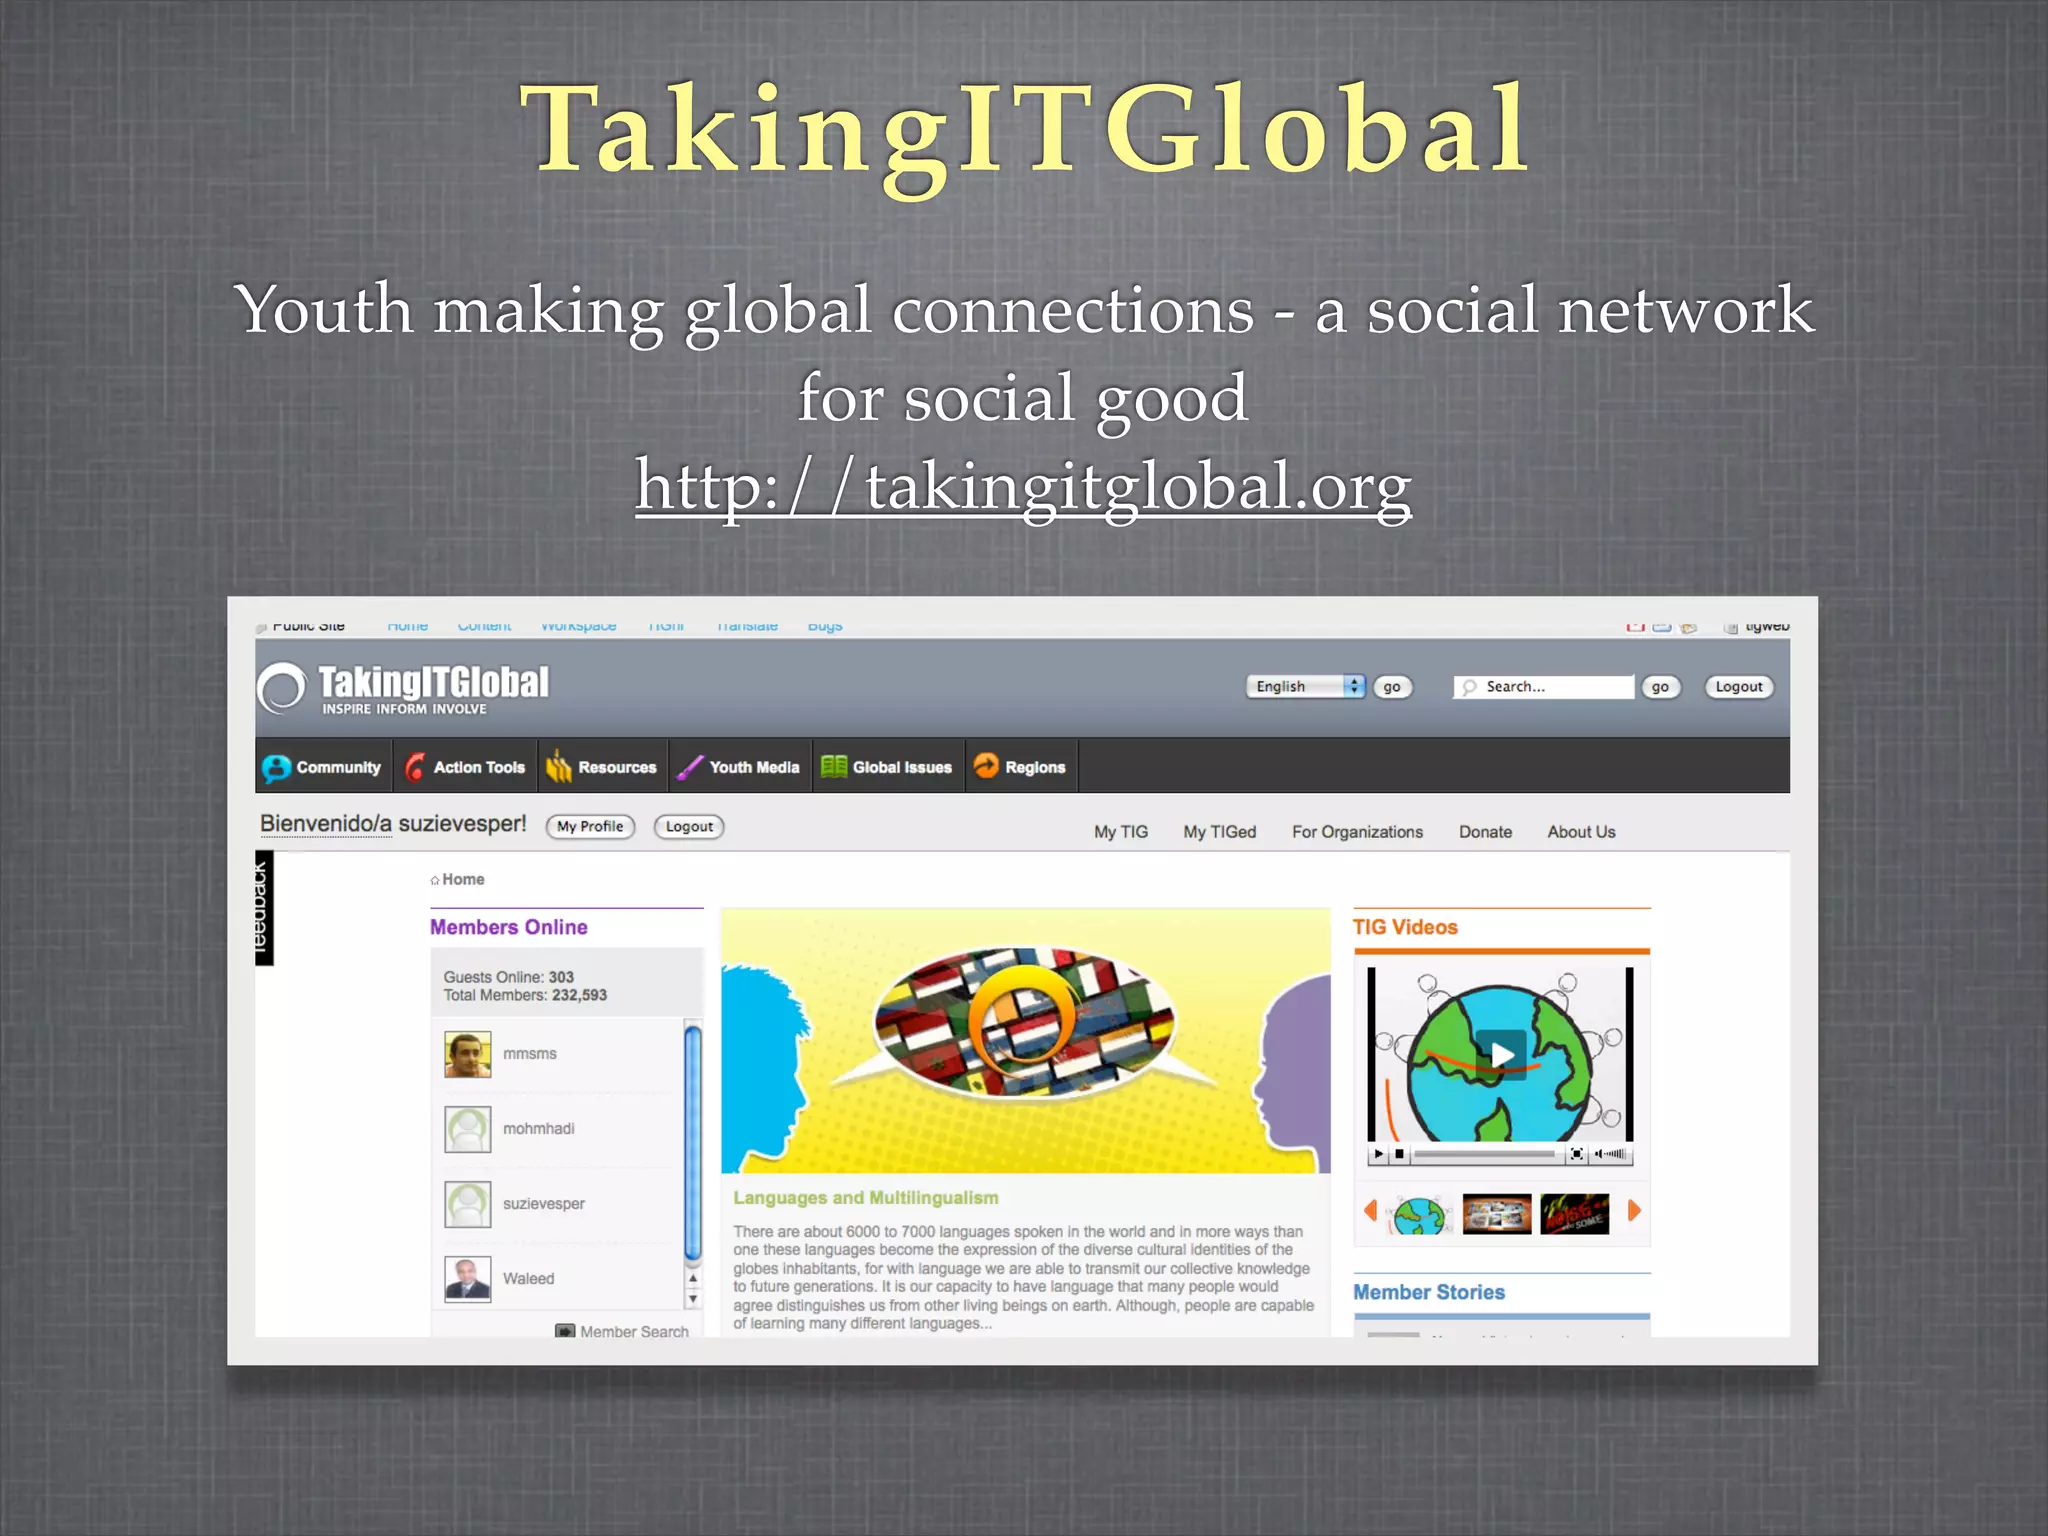Open the English language dropdown
Viewport: 2048px width, 1536px height.
pyautogui.click(x=1304, y=686)
